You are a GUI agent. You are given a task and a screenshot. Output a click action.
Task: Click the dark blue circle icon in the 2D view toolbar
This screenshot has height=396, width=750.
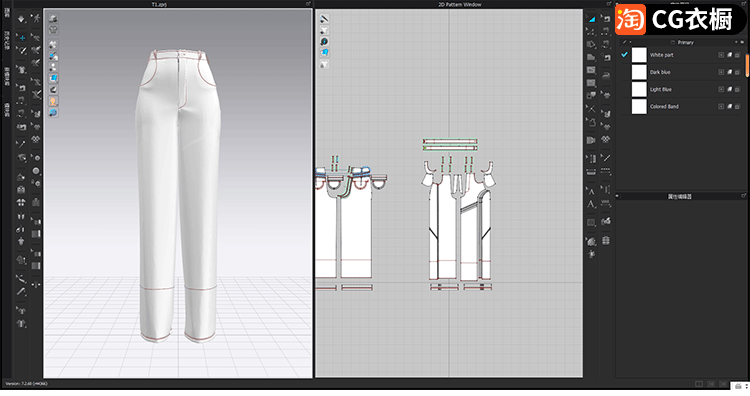coord(324,42)
